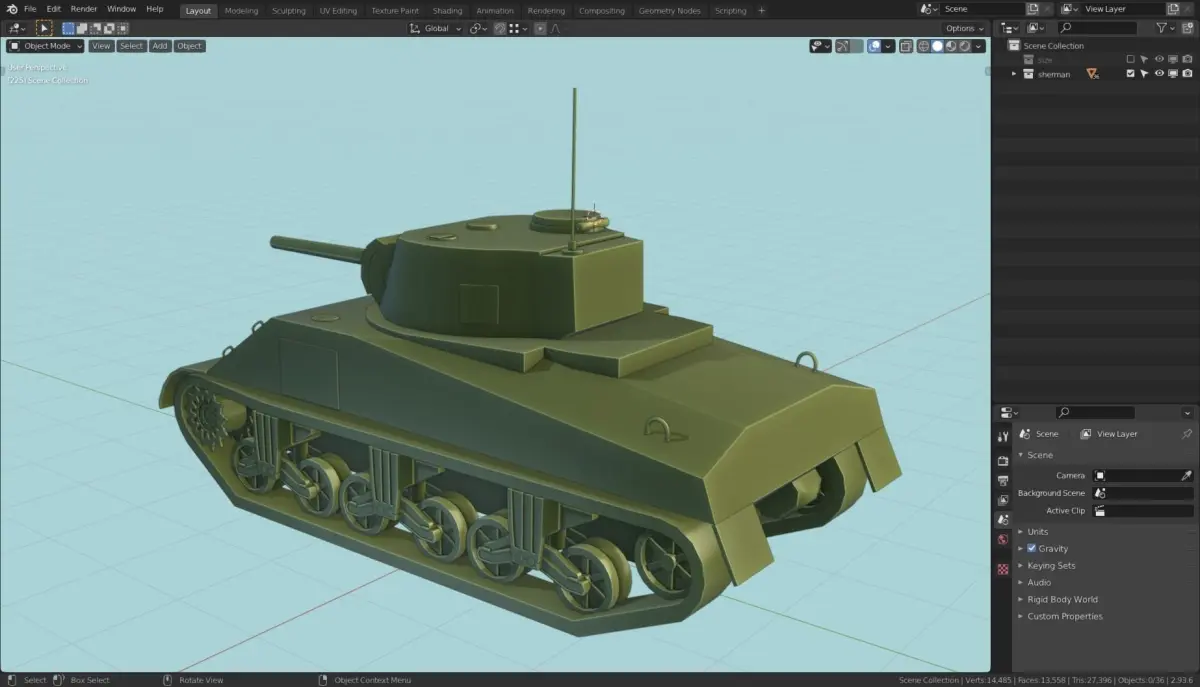Switch to the Texture Paint workspace tab
This screenshot has width=1200, height=687.
pos(395,11)
